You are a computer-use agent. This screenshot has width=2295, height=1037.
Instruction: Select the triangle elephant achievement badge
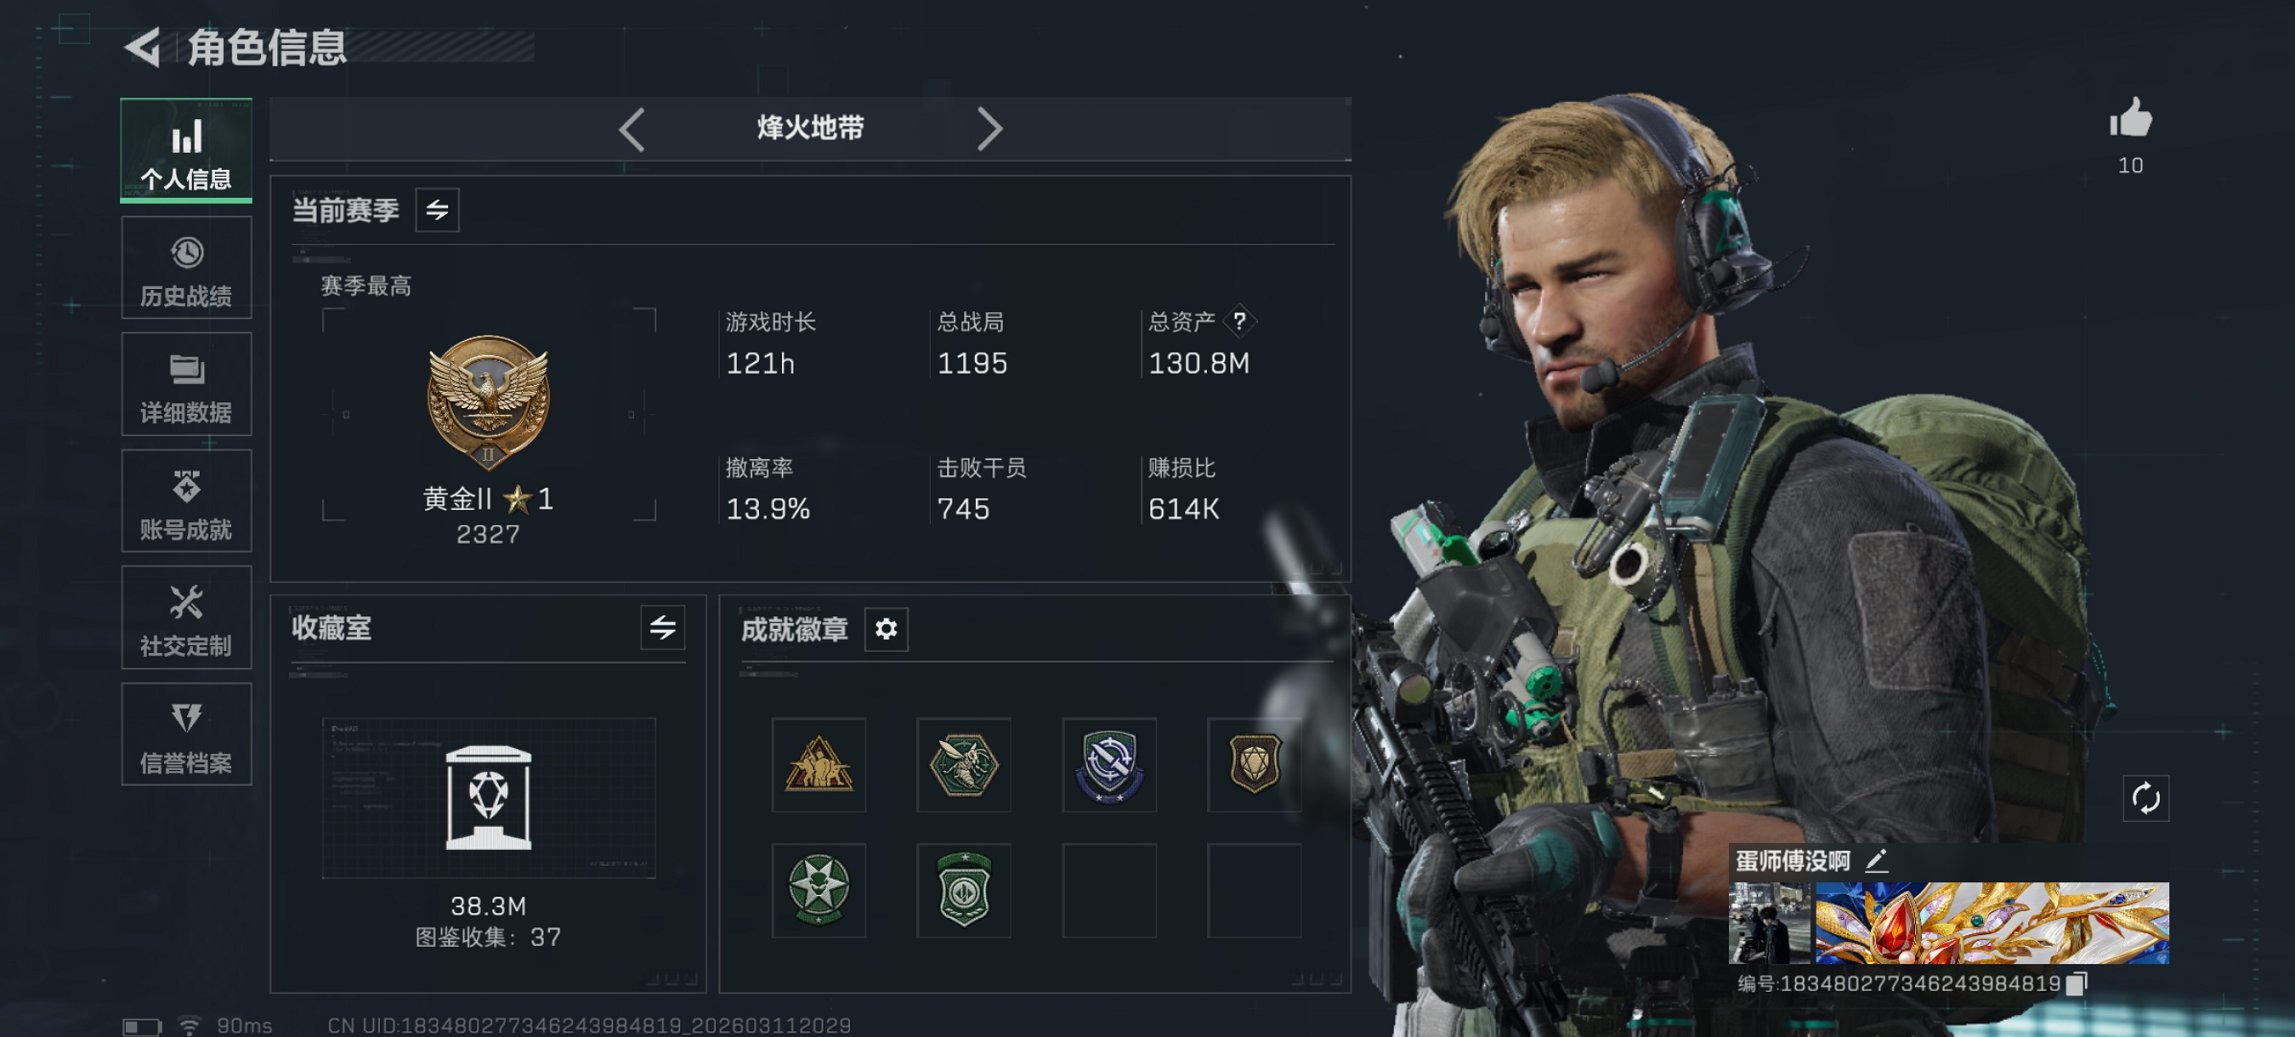pos(818,765)
